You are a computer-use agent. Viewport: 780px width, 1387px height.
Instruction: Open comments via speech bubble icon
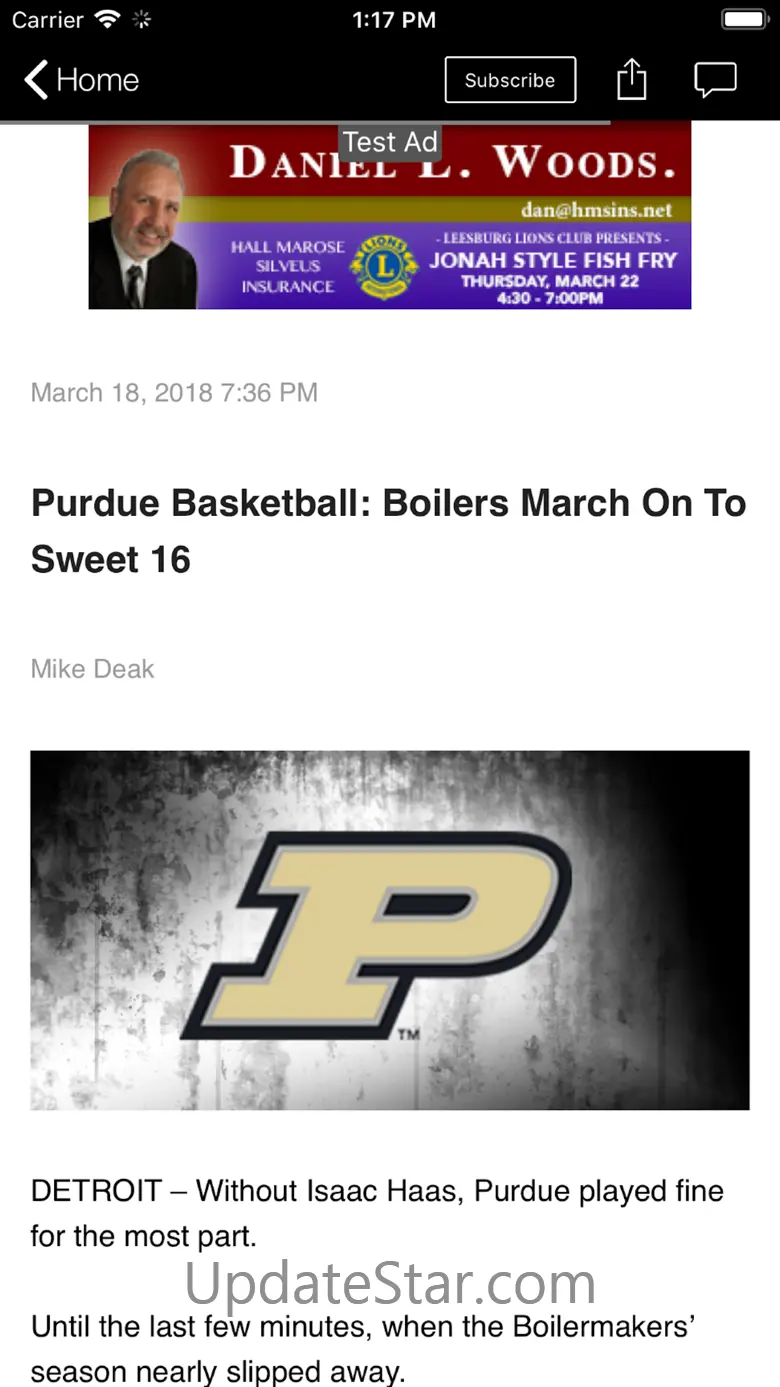tap(715, 80)
